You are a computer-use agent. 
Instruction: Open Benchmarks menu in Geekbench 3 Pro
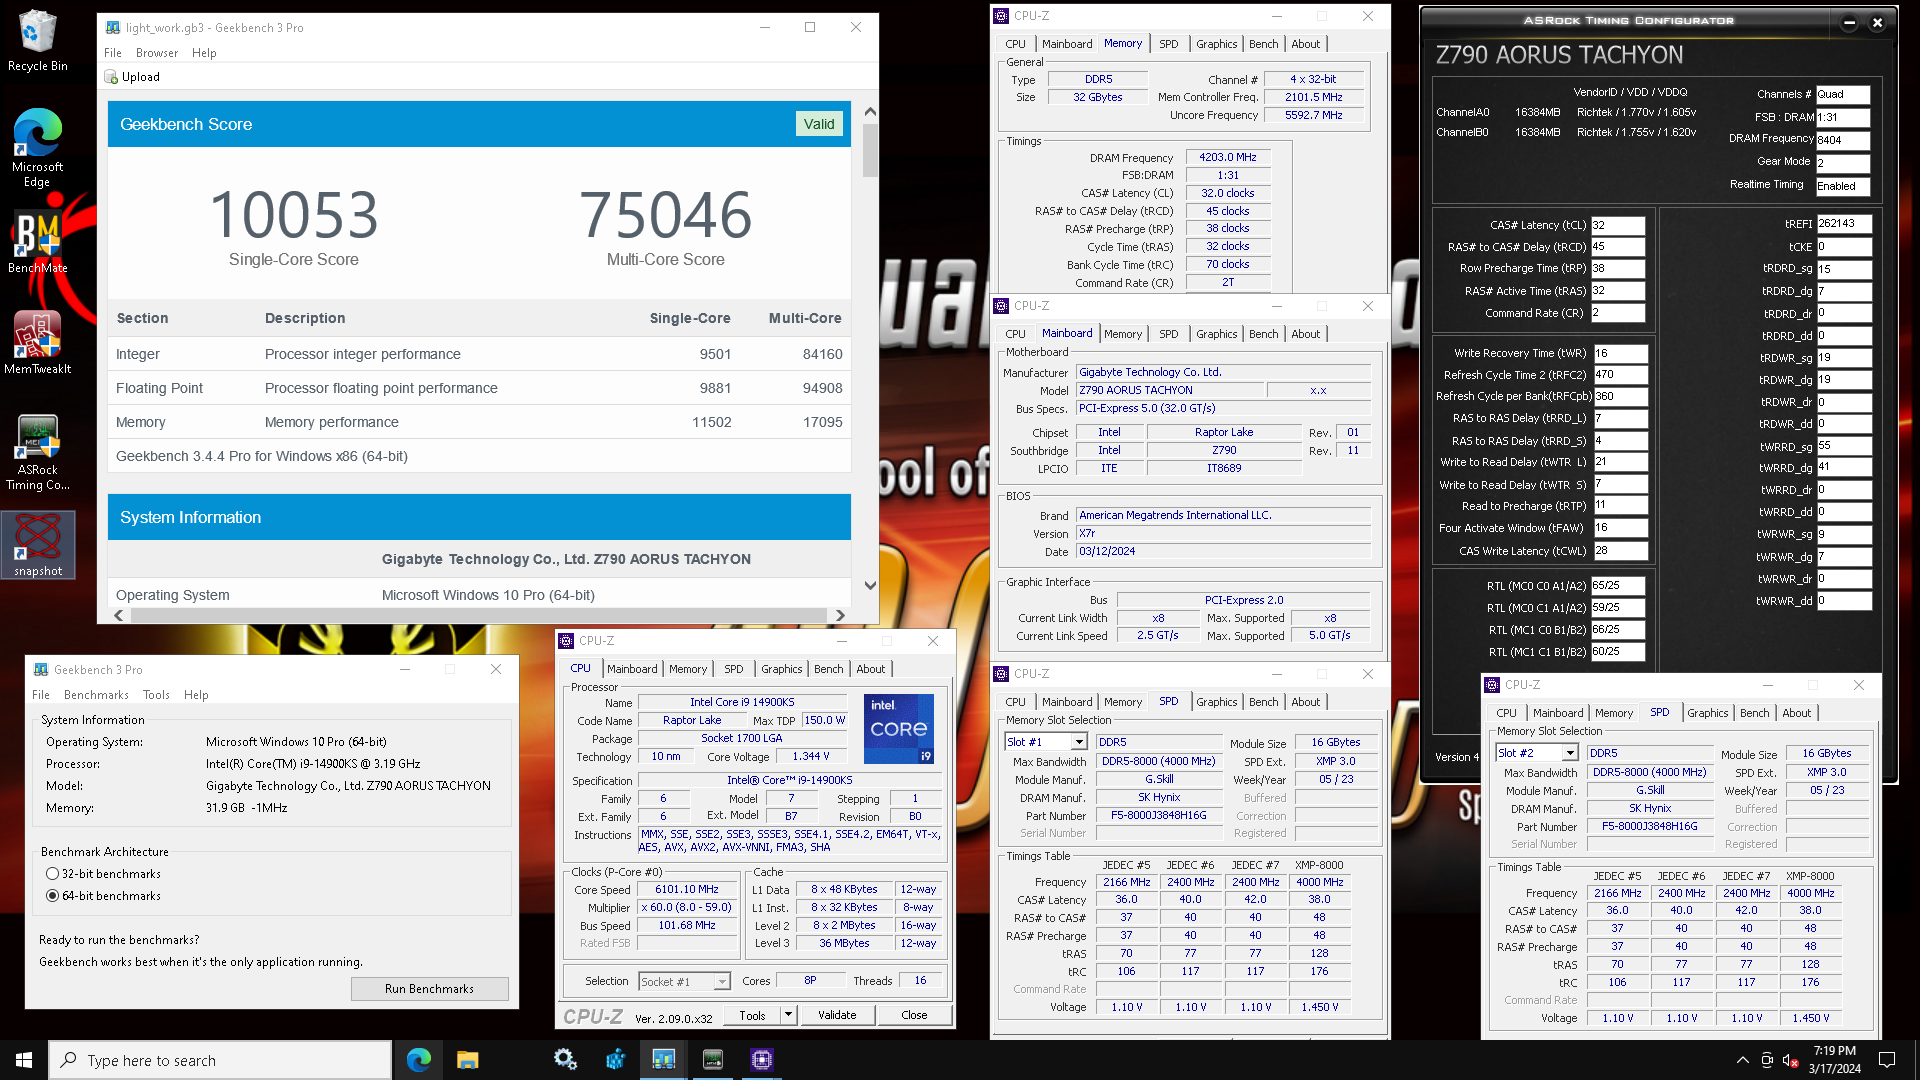pyautogui.click(x=96, y=695)
